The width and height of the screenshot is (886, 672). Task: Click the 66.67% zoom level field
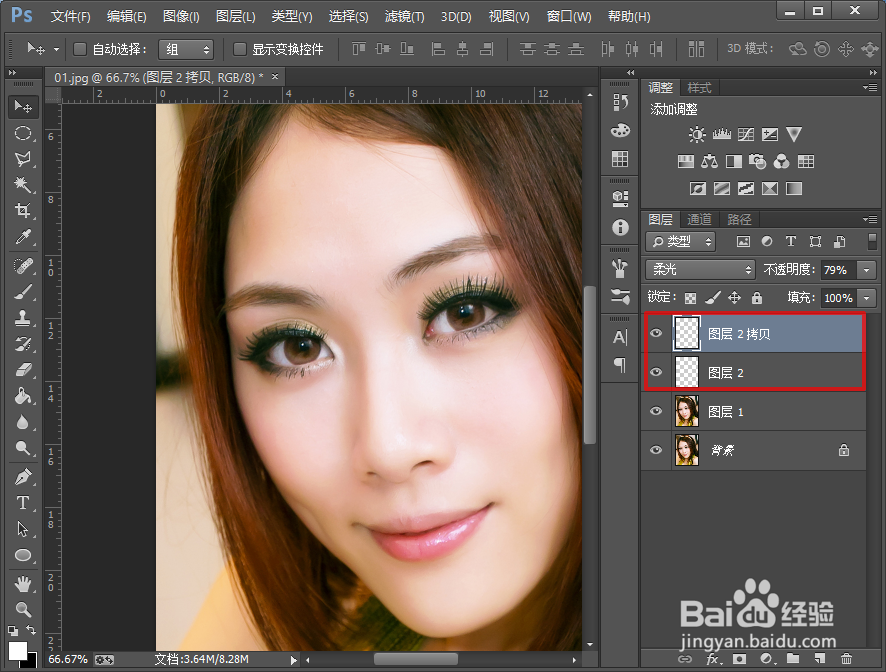tap(68, 660)
